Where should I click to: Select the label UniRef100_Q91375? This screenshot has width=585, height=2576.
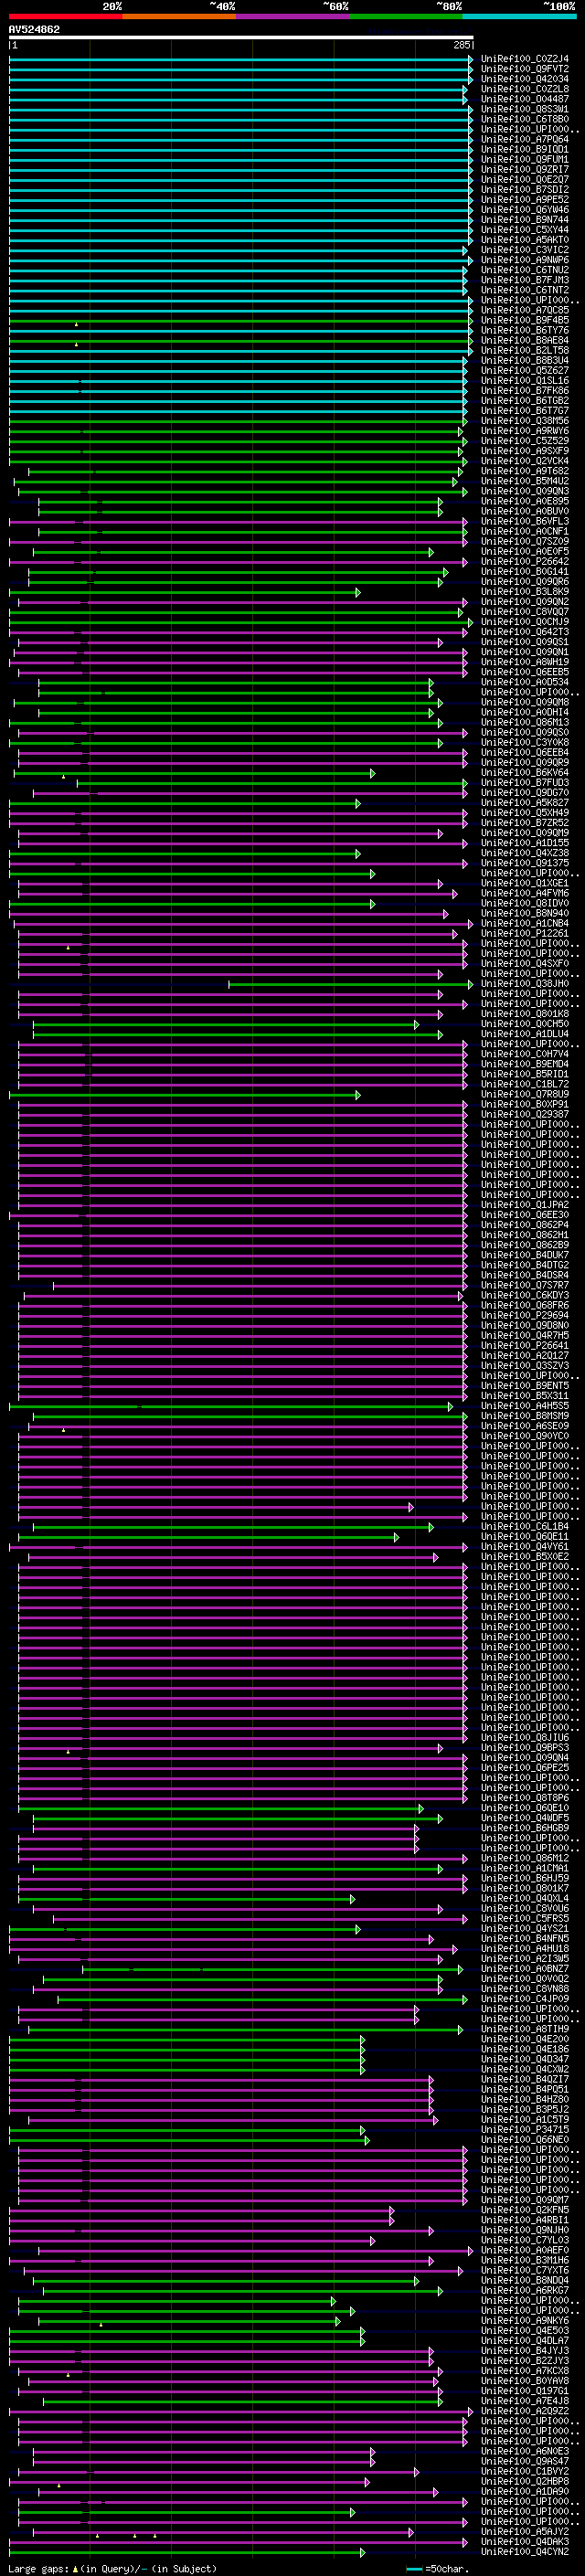525,863
